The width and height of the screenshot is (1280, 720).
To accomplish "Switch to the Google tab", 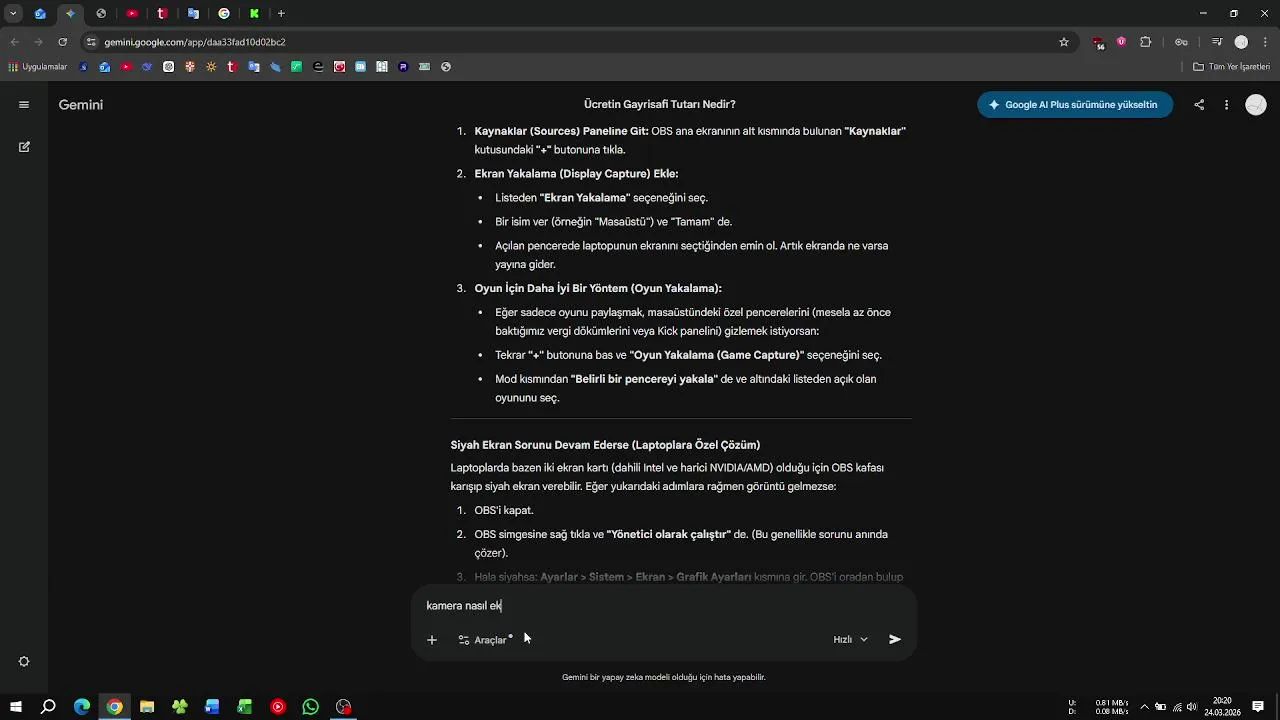I will point(224,14).
